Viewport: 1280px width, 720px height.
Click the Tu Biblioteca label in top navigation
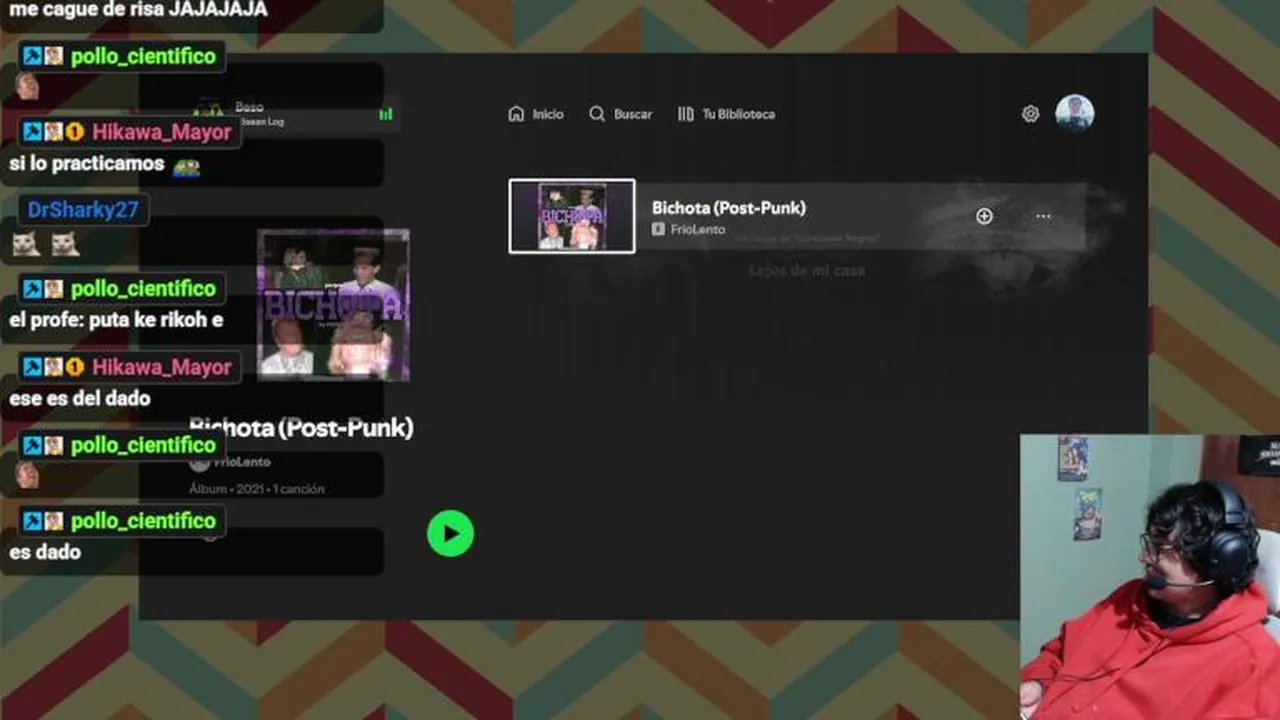tap(738, 114)
